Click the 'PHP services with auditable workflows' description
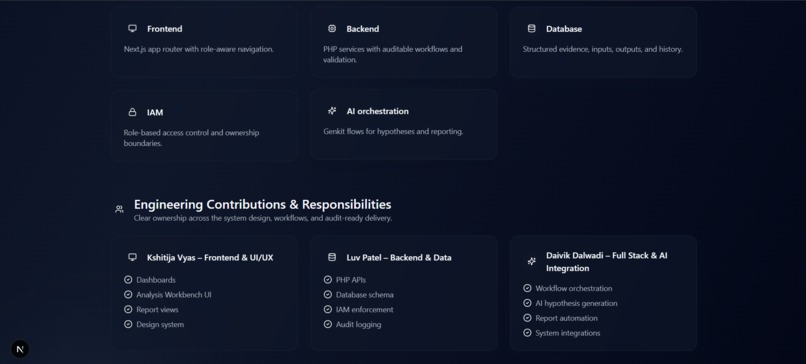Screen dimensions: 806x364 pyautogui.click(x=393, y=54)
